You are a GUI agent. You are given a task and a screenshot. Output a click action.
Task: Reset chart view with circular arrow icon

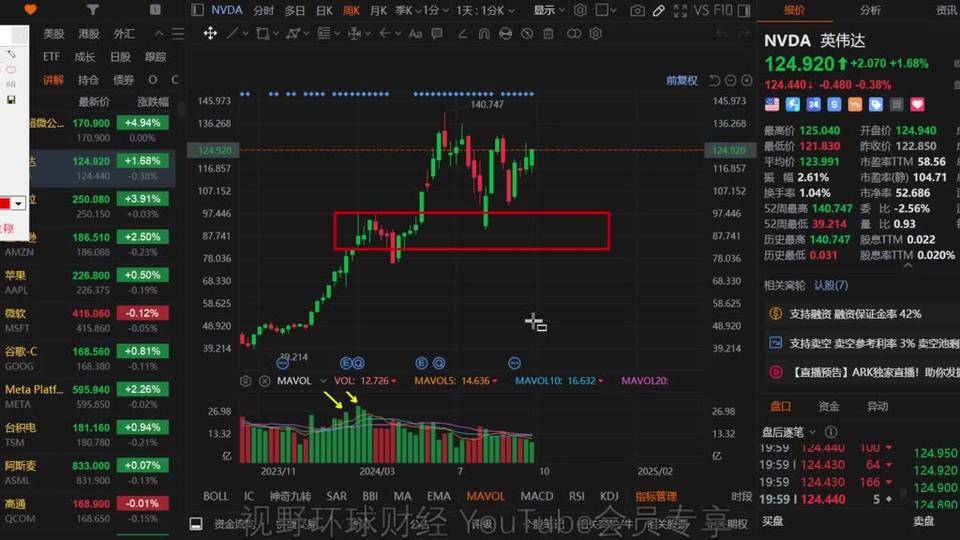click(714, 80)
